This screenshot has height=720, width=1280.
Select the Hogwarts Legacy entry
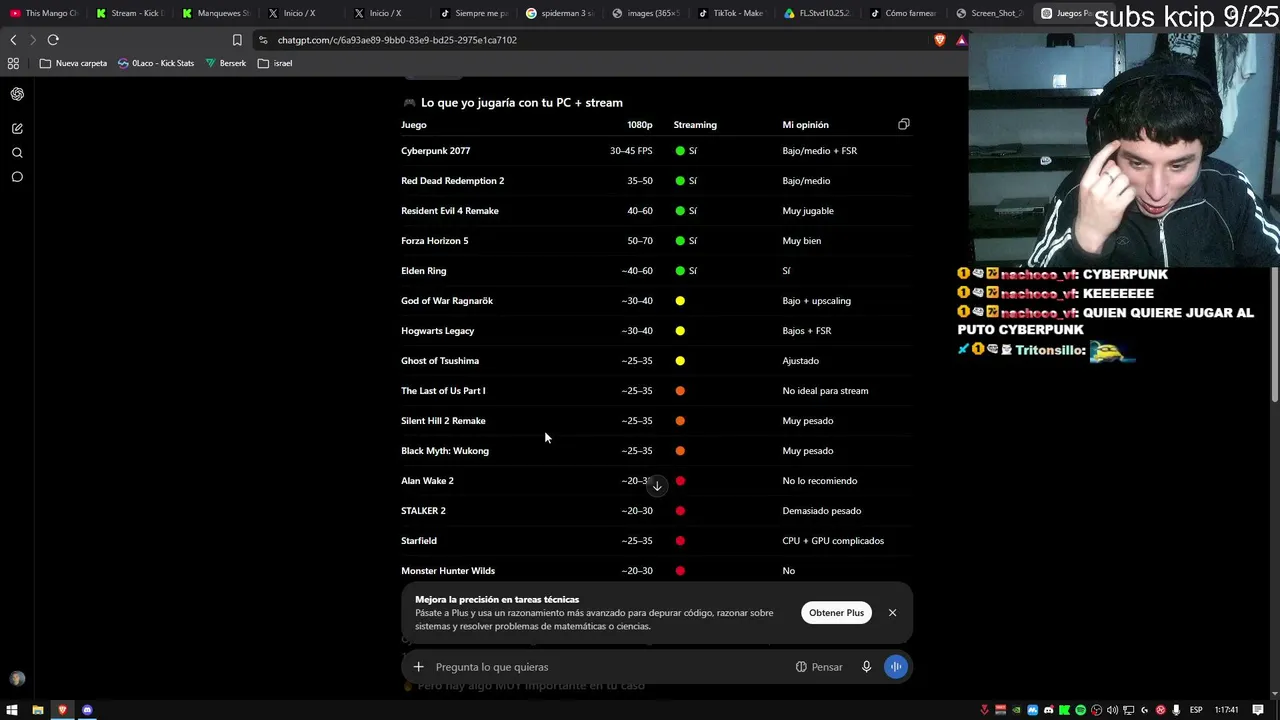click(438, 331)
